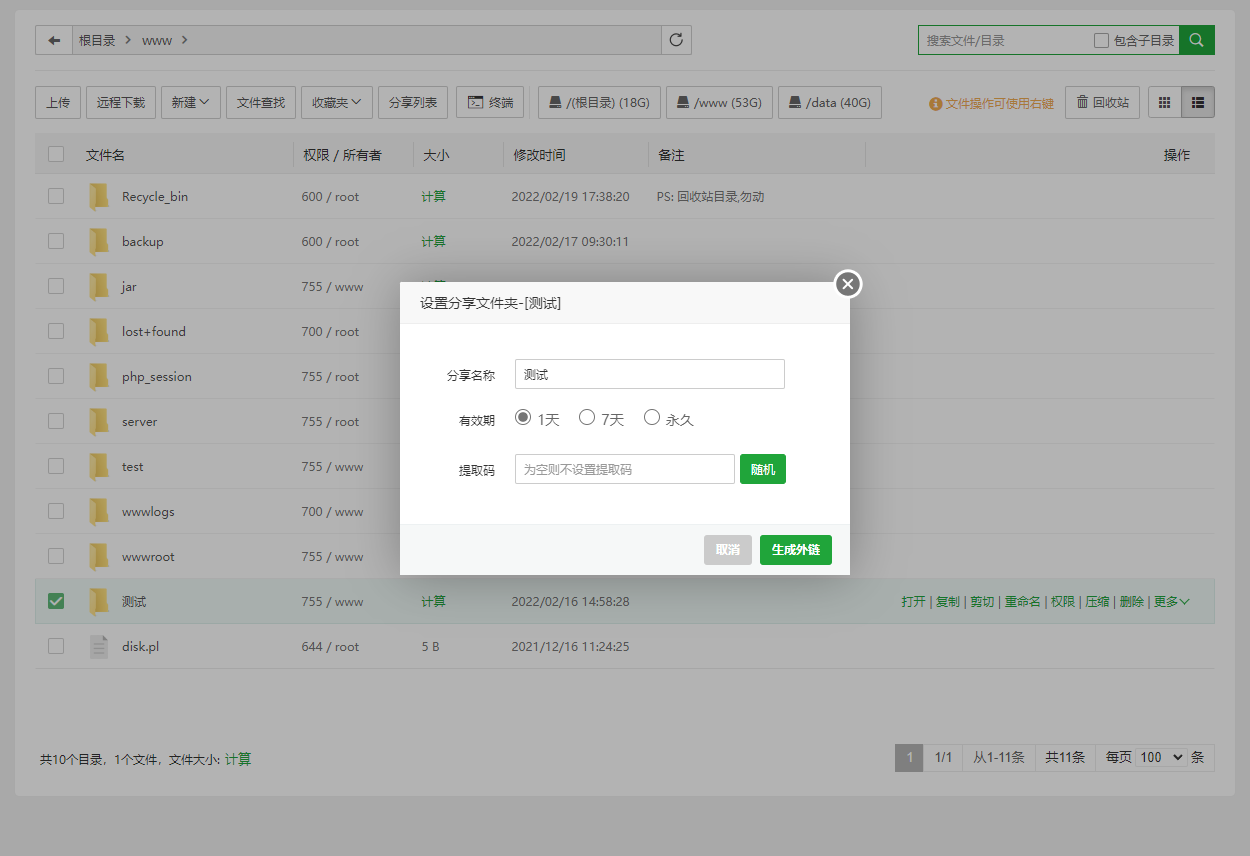Image resolution: width=1250 pixels, height=856 pixels.
Task: Run the file search with magnifier button
Action: tap(1196, 40)
